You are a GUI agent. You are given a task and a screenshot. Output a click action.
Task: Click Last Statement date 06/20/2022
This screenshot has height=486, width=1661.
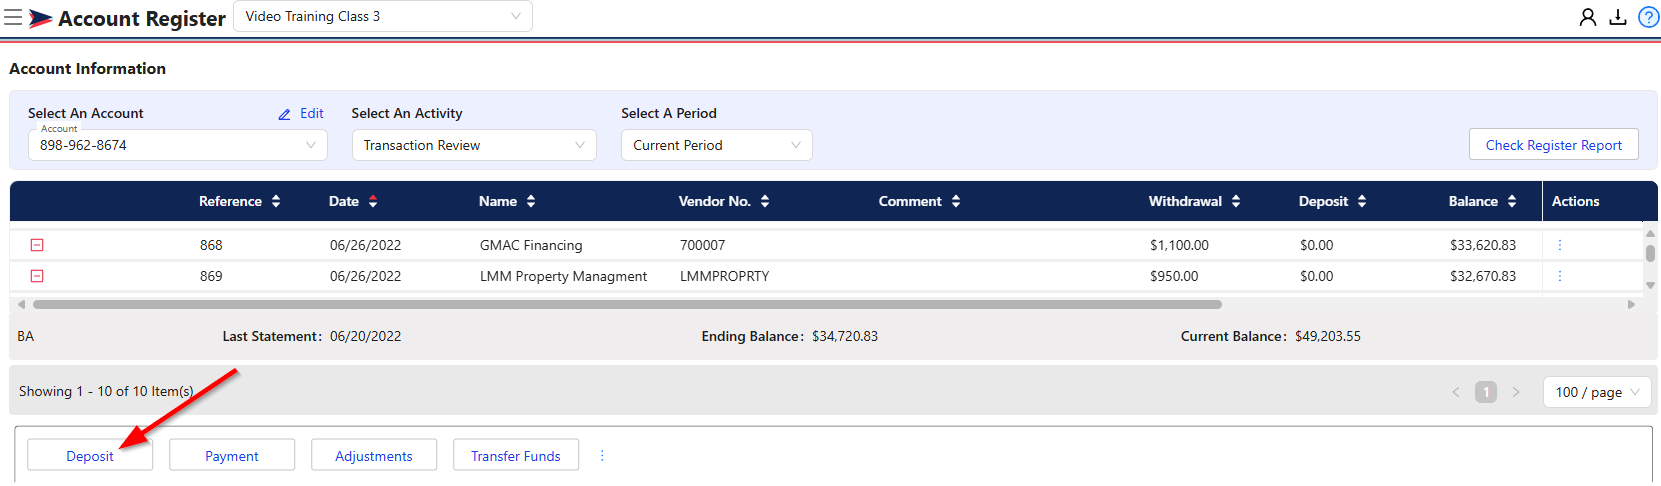[365, 336]
